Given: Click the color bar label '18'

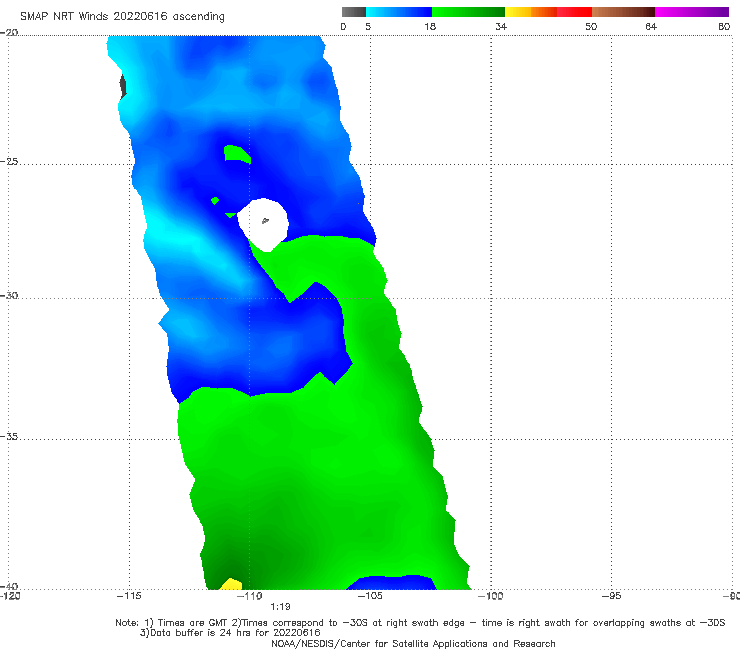Looking at the screenshot, I should [430, 26].
